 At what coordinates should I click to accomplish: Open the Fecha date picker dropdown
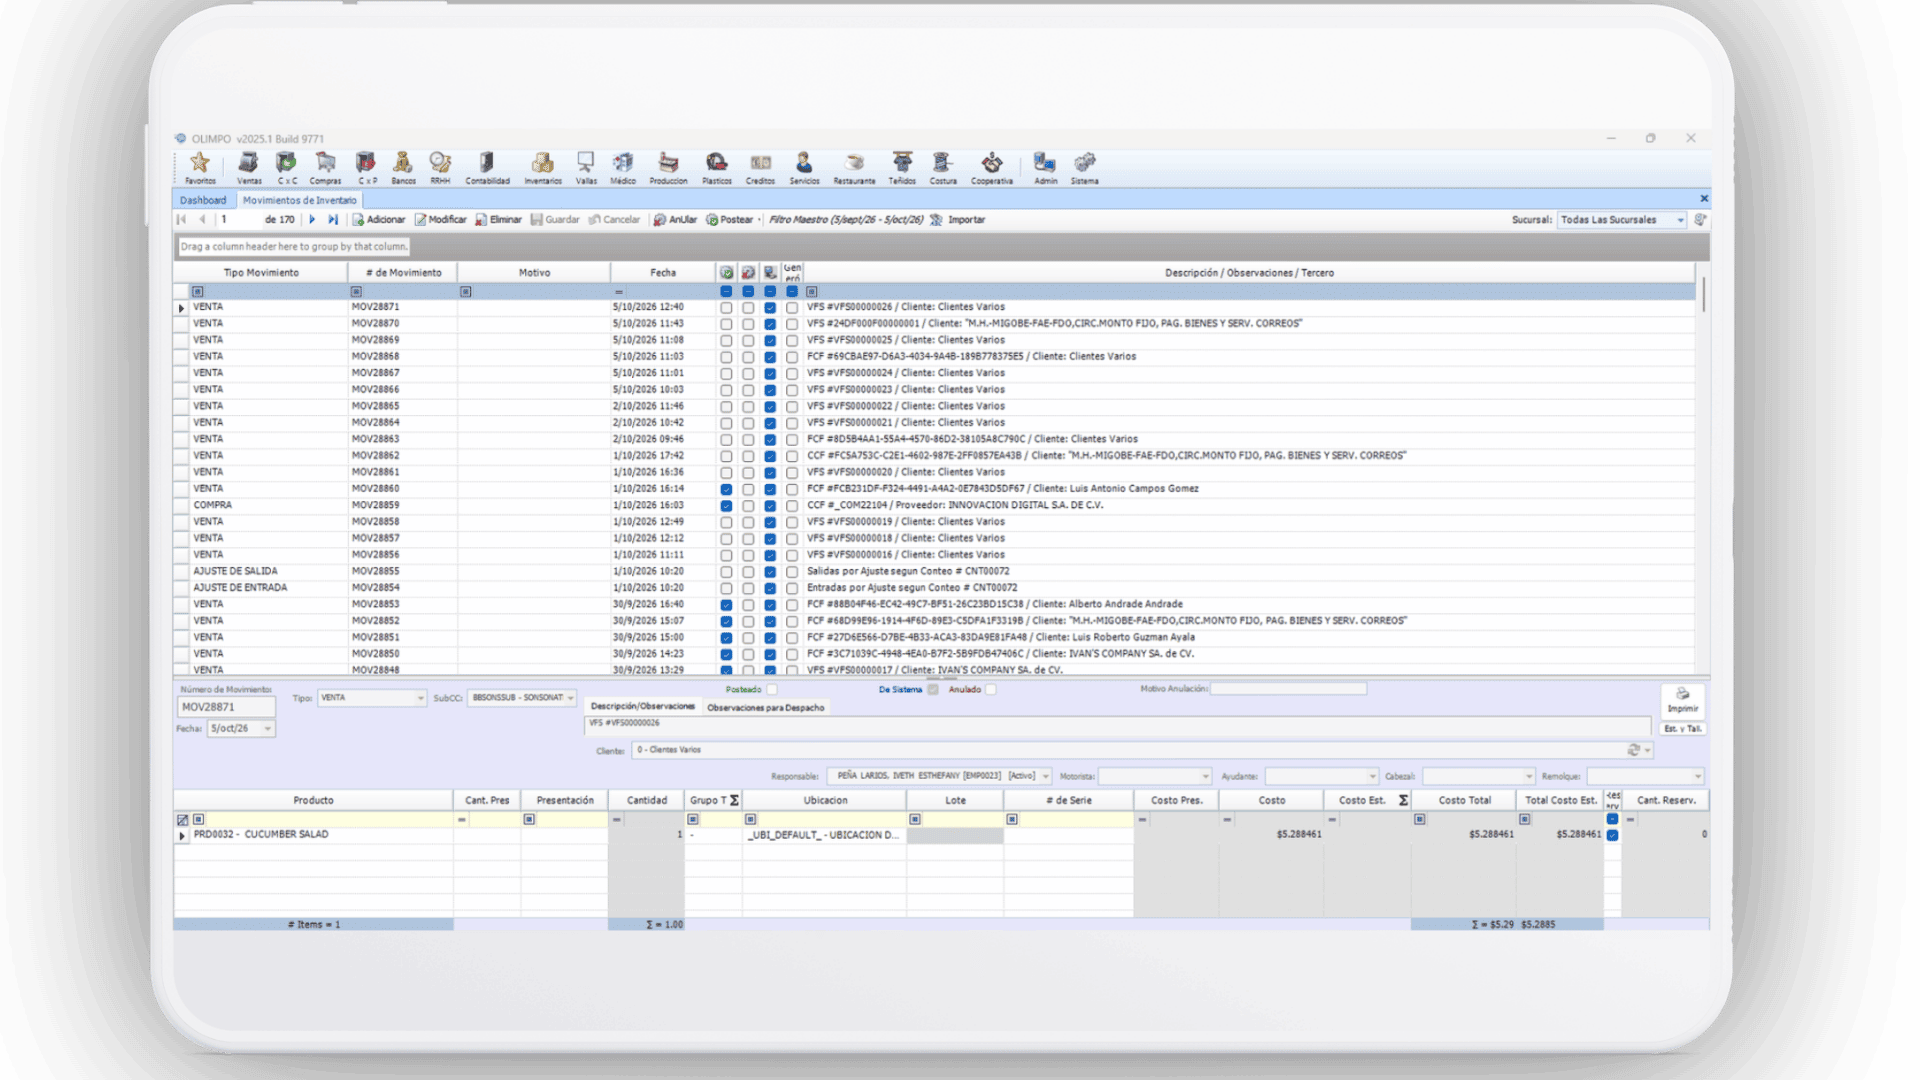tap(268, 729)
